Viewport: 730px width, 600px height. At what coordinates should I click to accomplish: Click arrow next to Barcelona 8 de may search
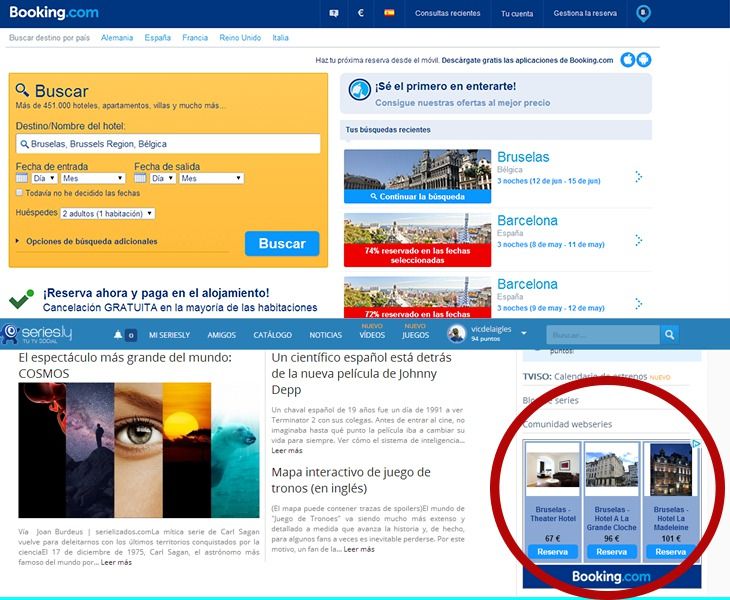pyautogui.click(x=638, y=240)
